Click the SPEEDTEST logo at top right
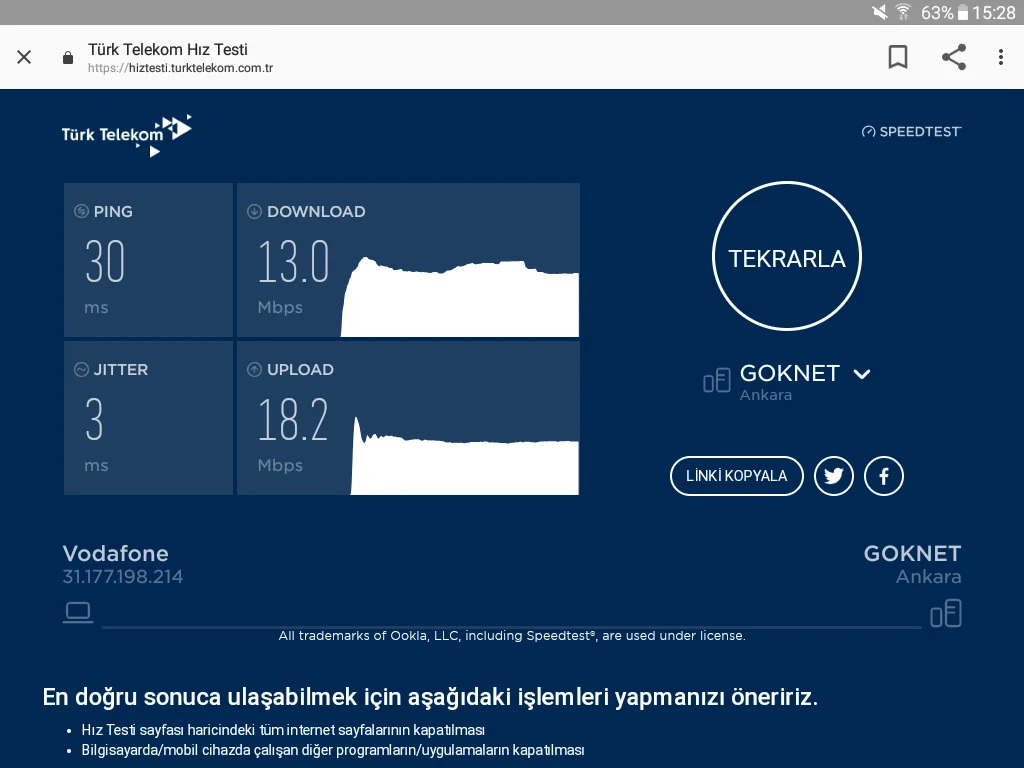Screen dimensions: 1024x768 coord(912,131)
